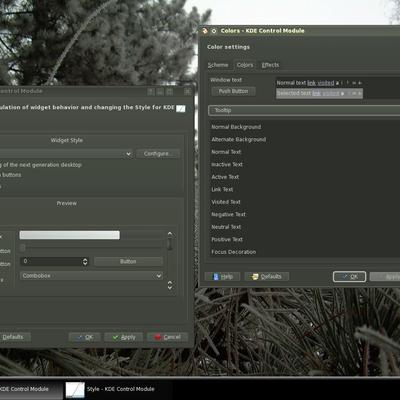Confirm Colors dialog with OK
This screenshot has width=400, height=400.
349,277
